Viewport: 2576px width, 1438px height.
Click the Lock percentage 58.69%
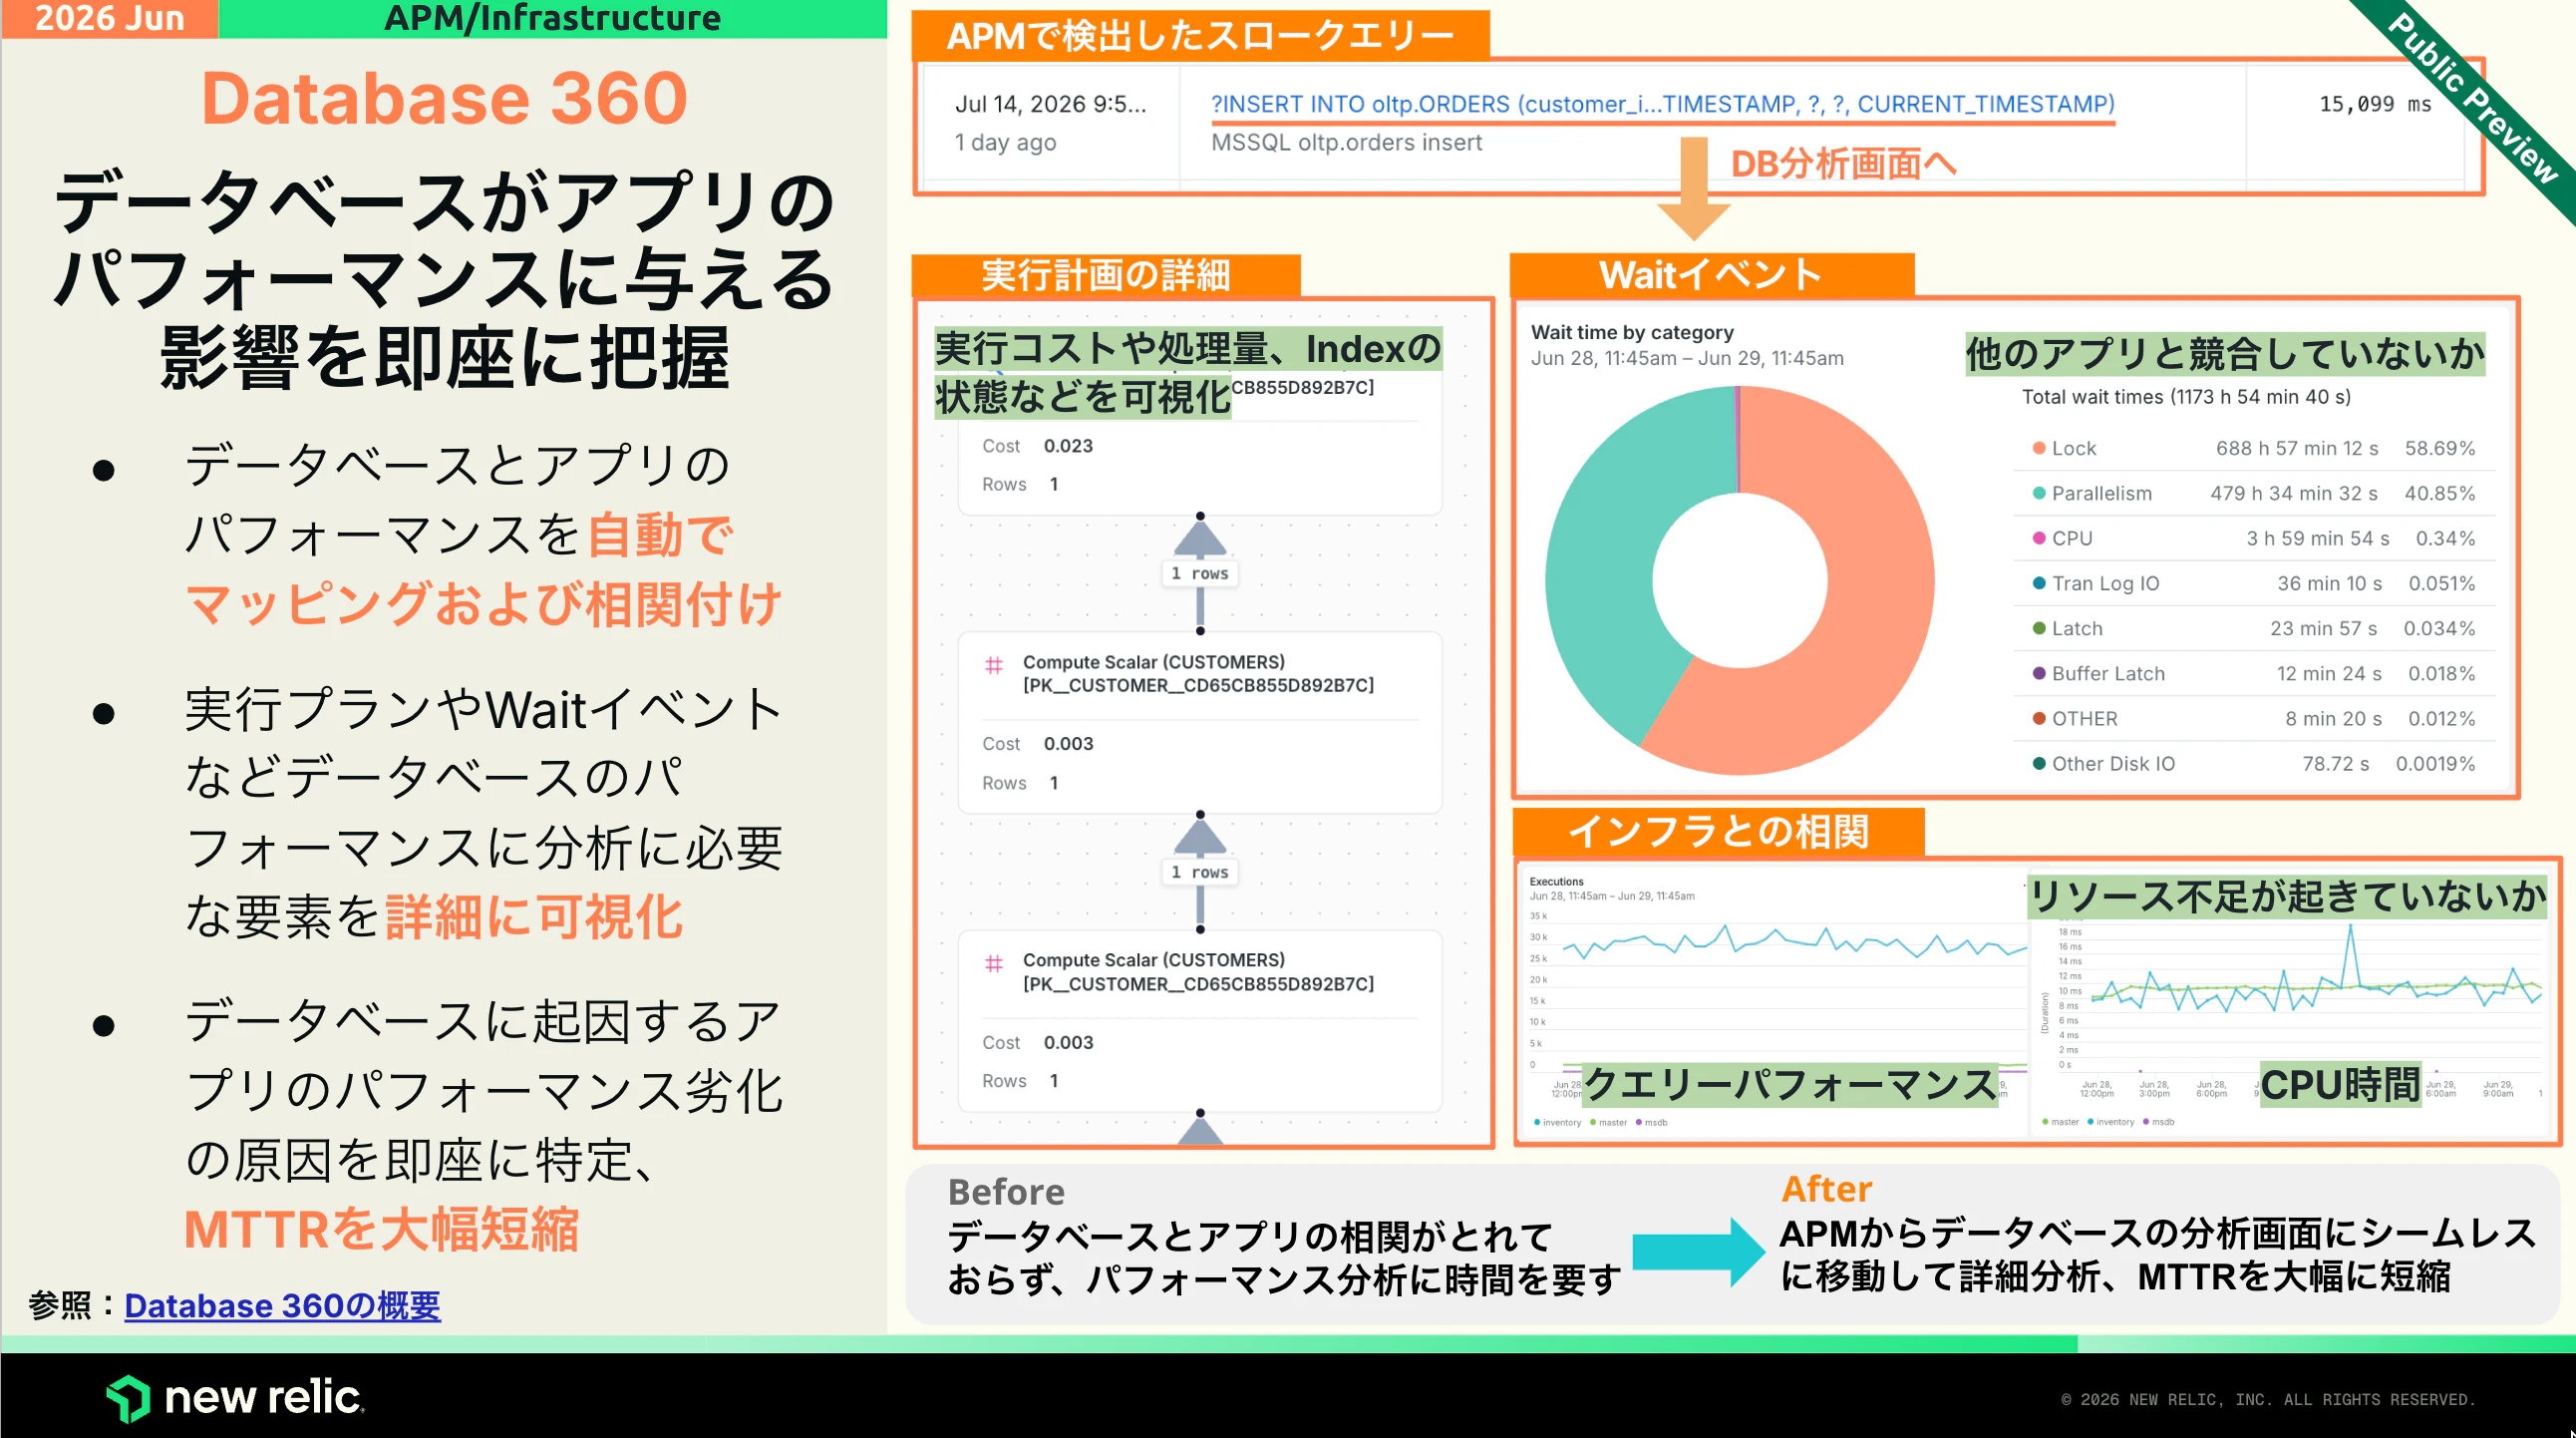(x=2440, y=448)
